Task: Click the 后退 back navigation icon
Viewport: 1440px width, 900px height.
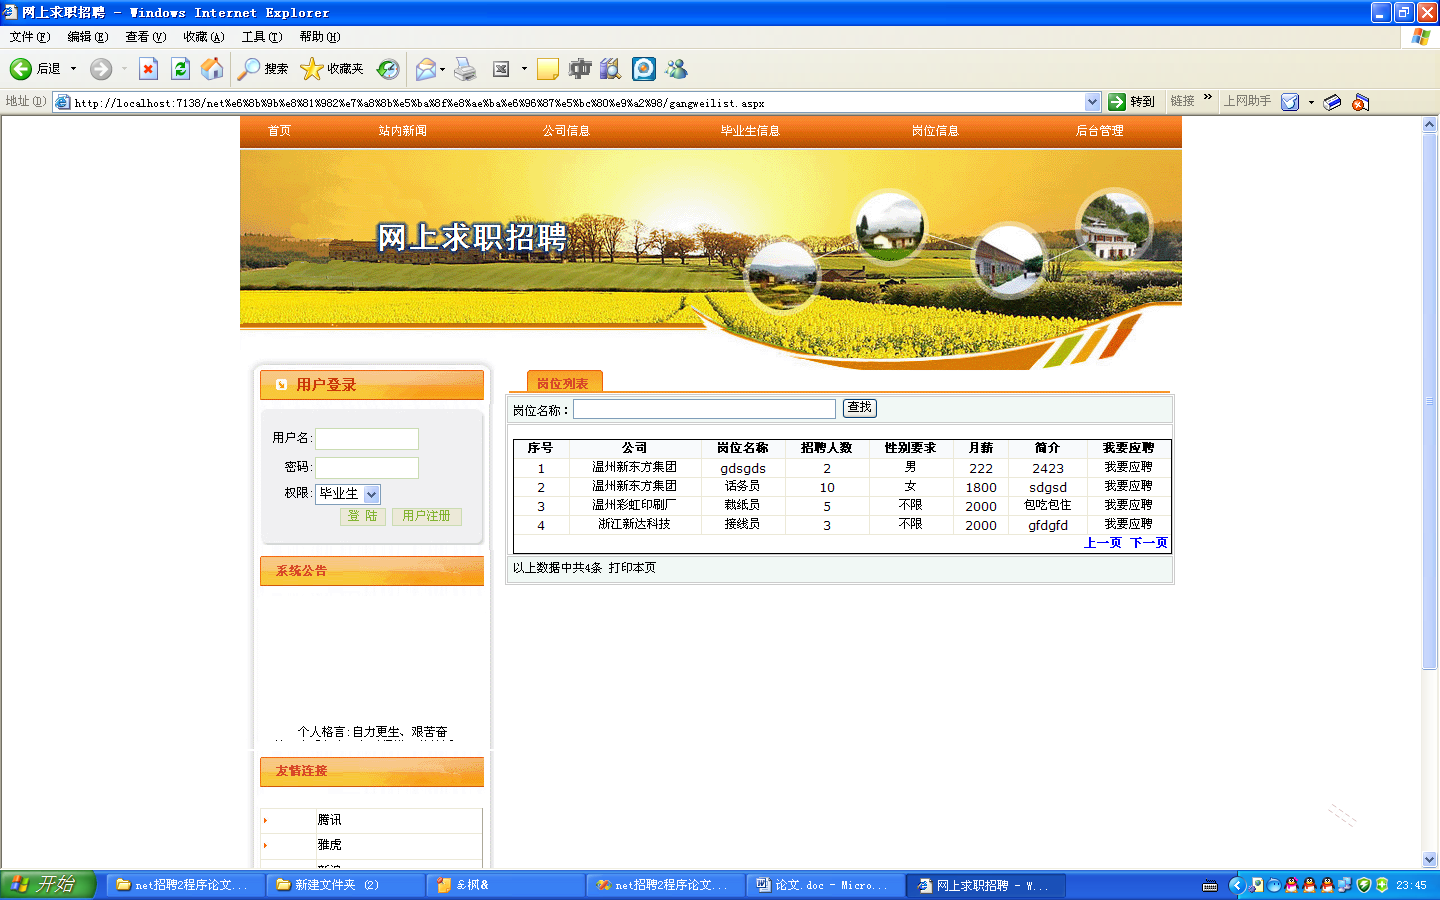Action: click(20, 68)
